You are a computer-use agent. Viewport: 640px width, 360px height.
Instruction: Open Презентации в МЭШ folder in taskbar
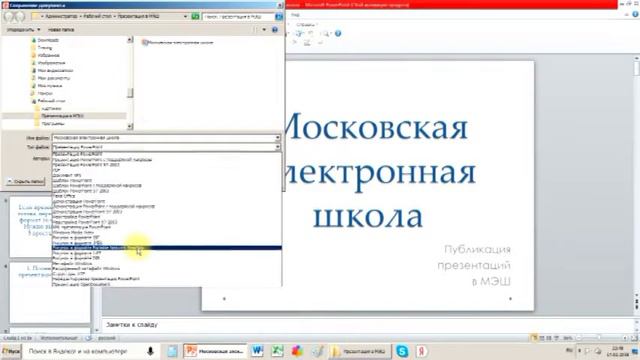[360, 351]
